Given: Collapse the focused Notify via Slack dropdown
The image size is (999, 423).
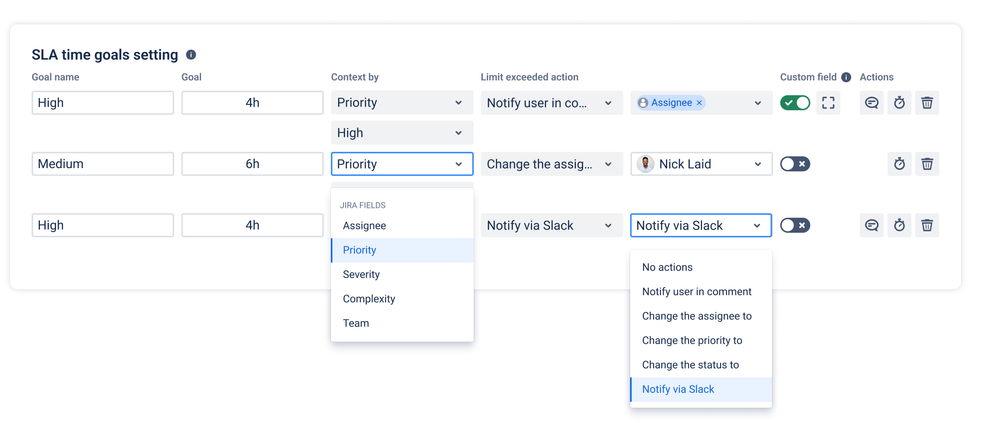Looking at the screenshot, I should tap(701, 225).
